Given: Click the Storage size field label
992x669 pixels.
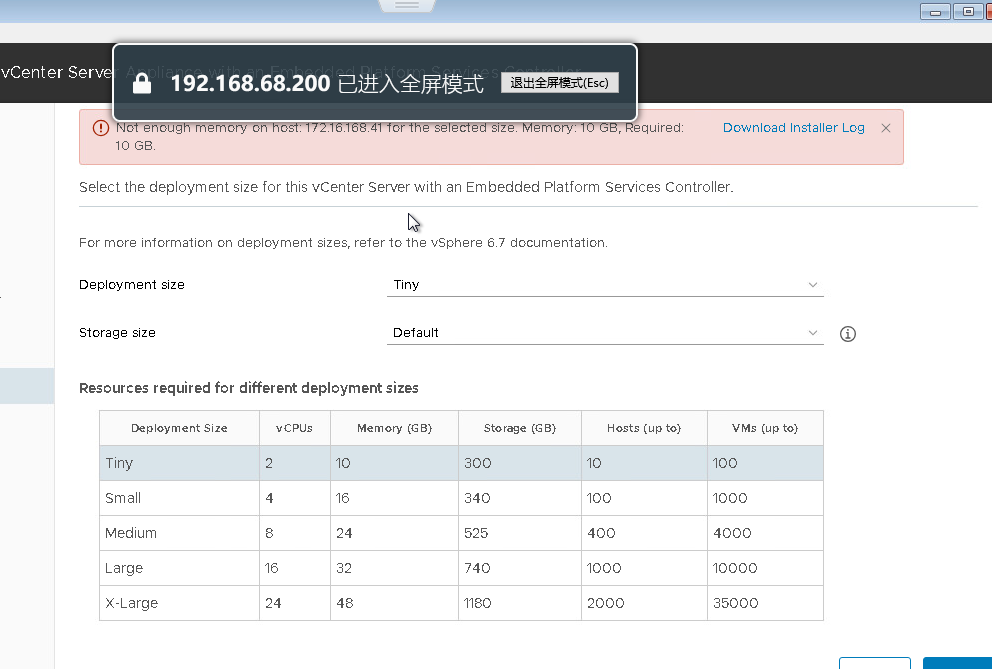Looking at the screenshot, I should pos(117,333).
